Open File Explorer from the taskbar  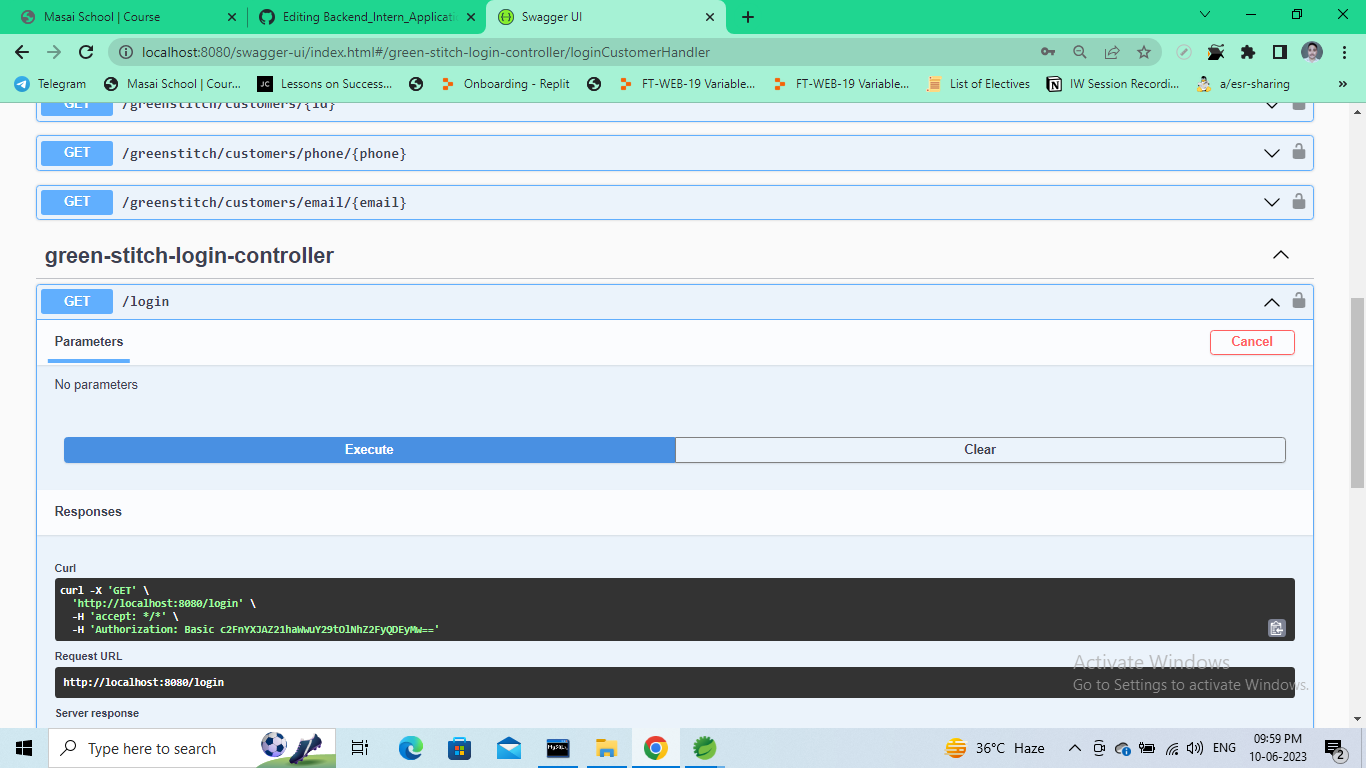pos(606,747)
